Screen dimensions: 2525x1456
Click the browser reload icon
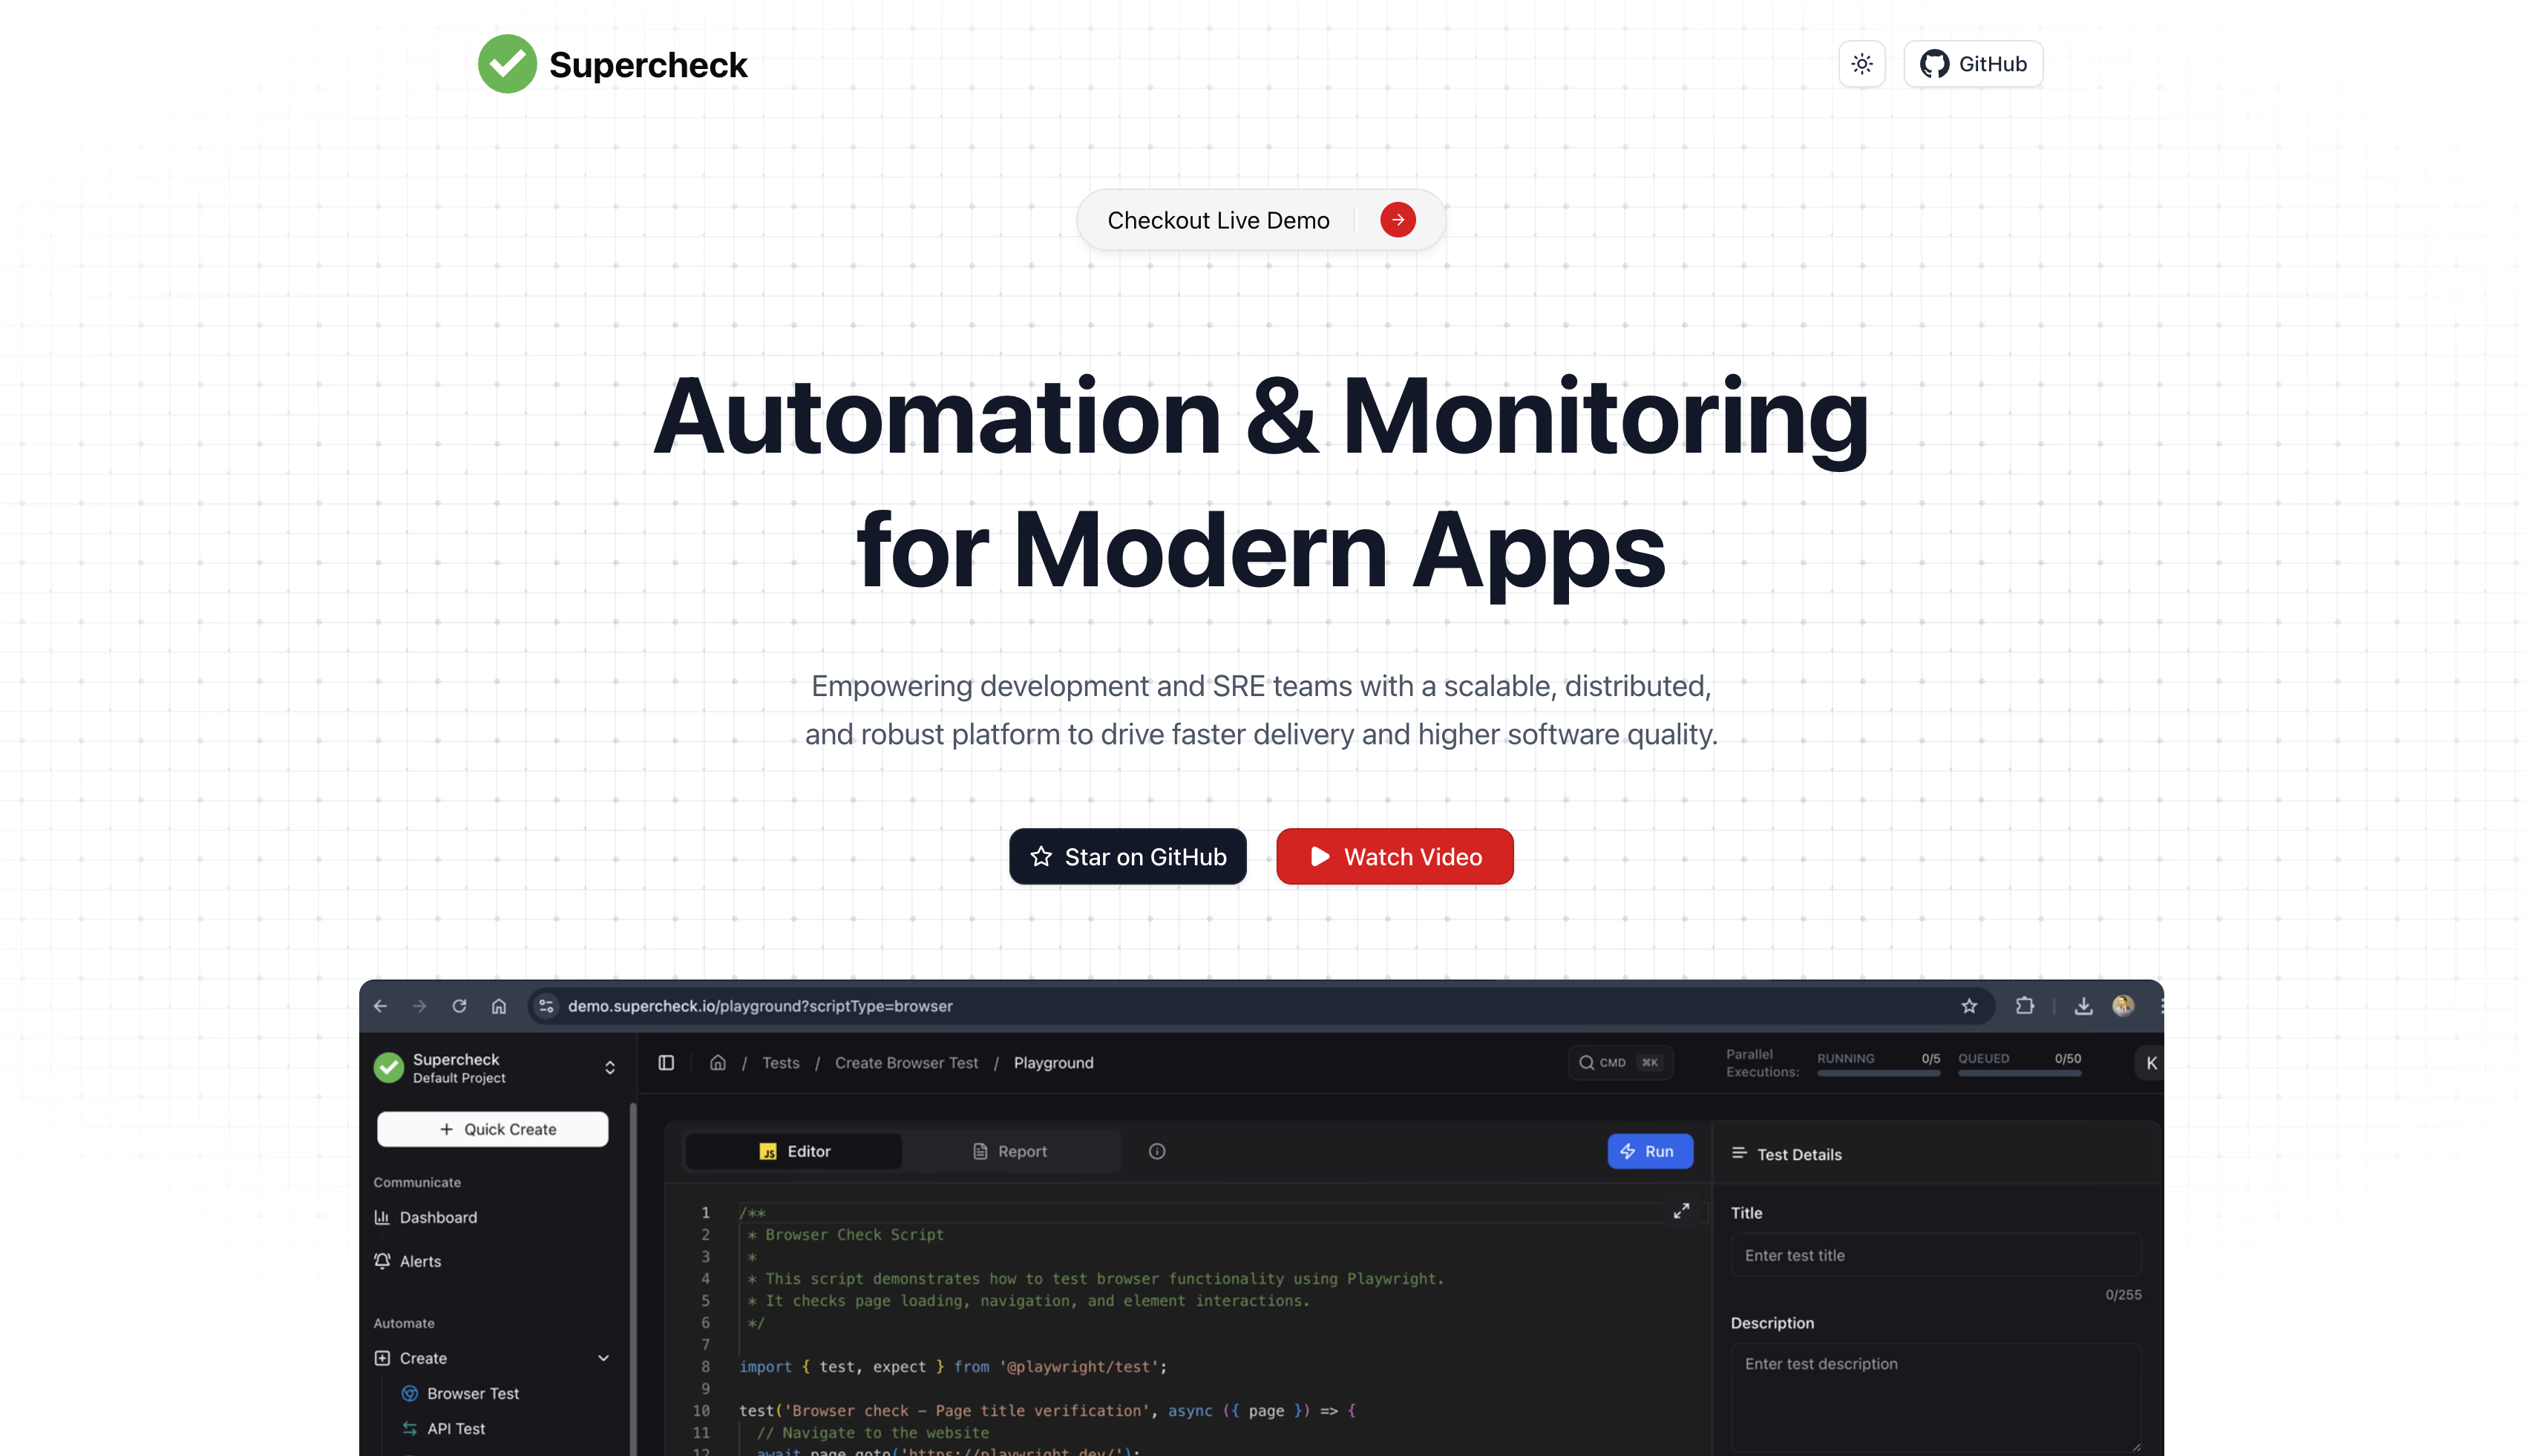point(459,1006)
